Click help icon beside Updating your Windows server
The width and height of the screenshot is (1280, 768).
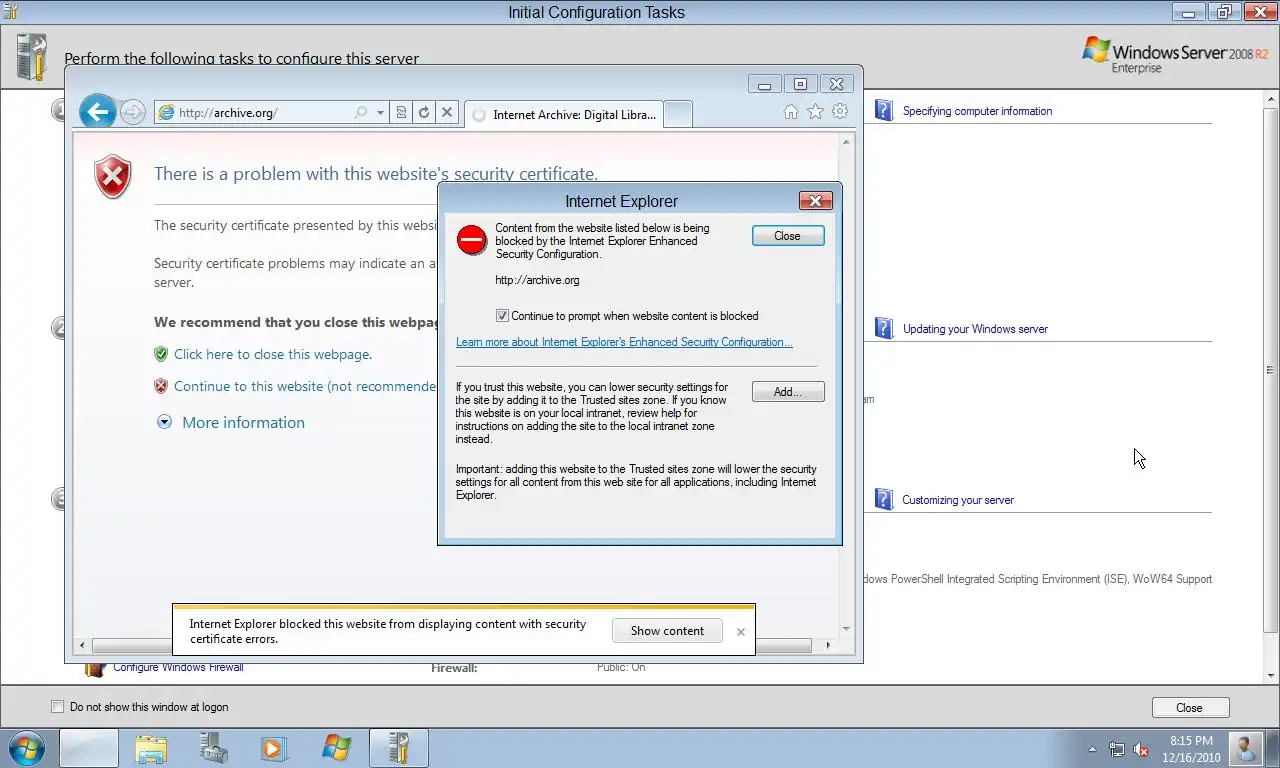tap(883, 328)
